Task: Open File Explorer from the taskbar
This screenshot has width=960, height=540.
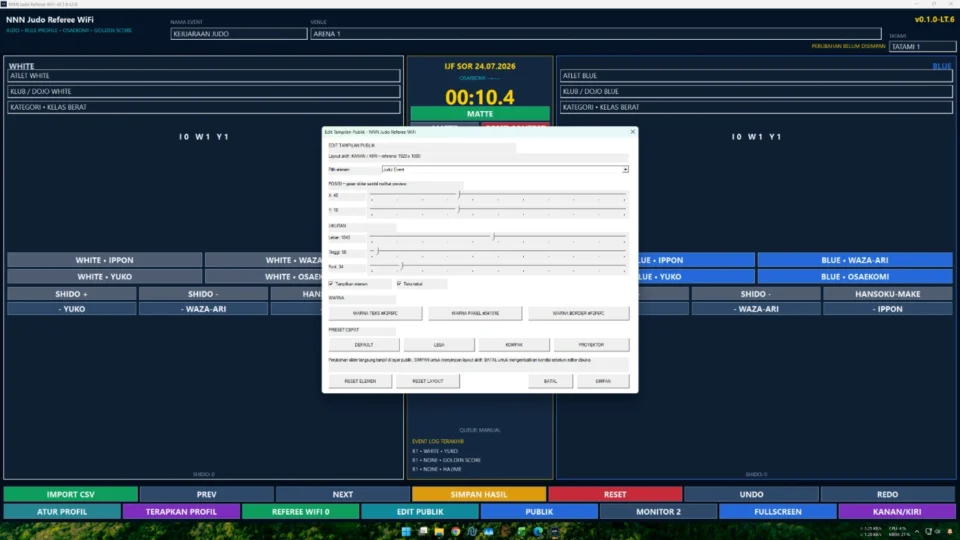Action: pyautogui.click(x=439, y=531)
